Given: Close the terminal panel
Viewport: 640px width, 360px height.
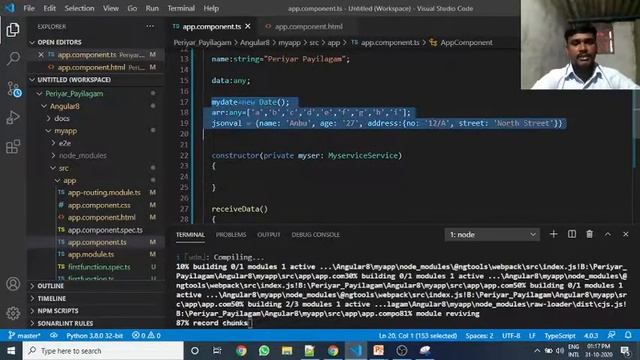Looking at the screenshot, I should coord(625,234).
